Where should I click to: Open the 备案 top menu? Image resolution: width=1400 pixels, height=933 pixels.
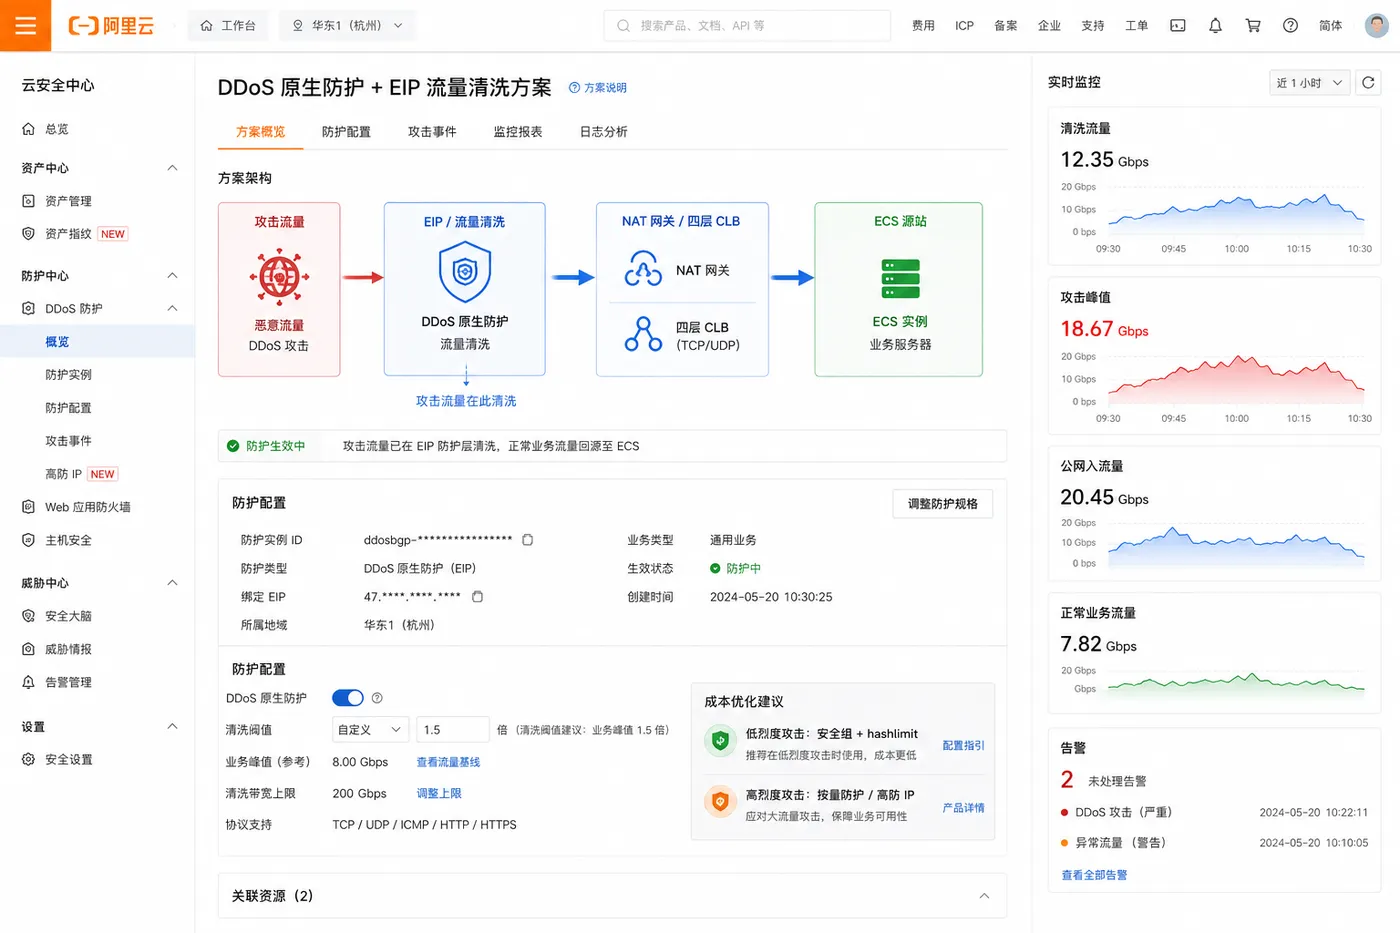pyautogui.click(x=1006, y=26)
